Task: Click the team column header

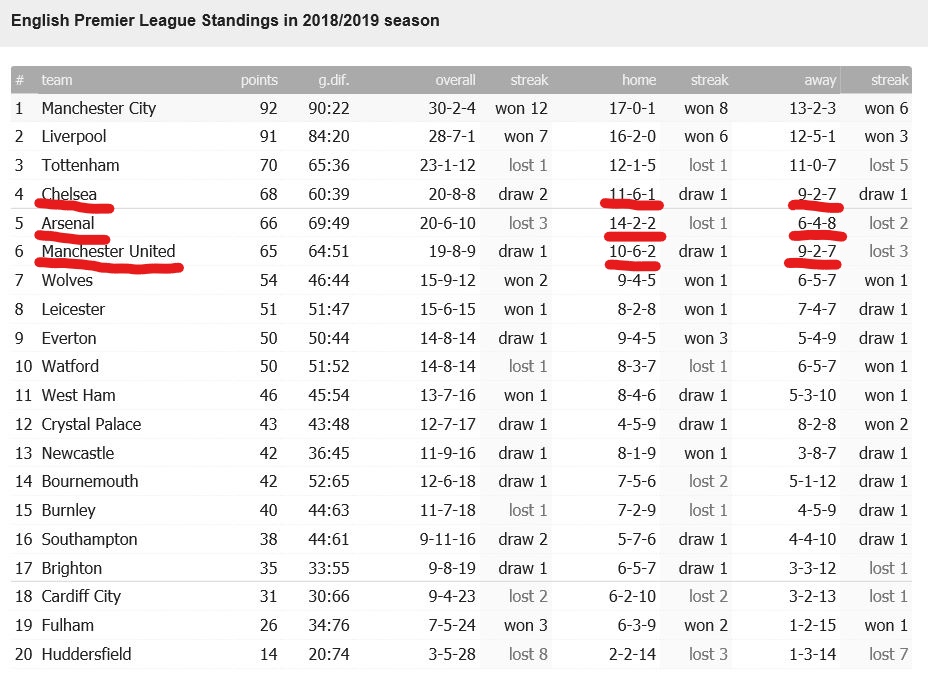Action: click(x=57, y=80)
